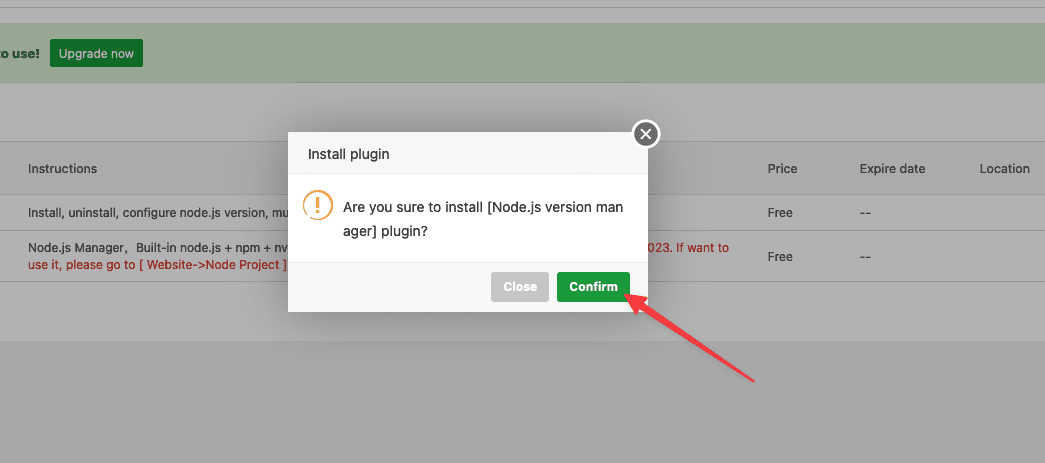Click the Price column header

(782, 169)
